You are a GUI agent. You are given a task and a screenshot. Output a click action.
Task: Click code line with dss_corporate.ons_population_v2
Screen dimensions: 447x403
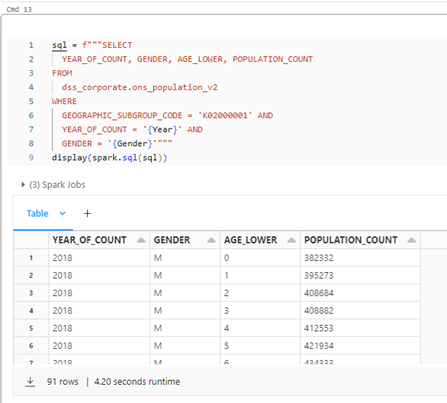(x=139, y=87)
